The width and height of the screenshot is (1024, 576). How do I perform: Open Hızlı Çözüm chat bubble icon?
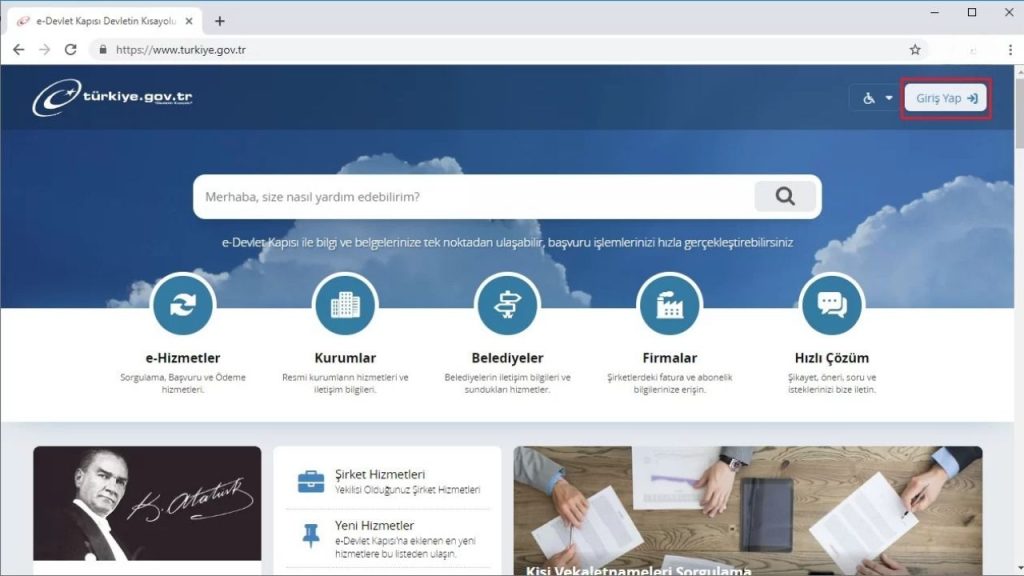pyautogui.click(x=831, y=306)
